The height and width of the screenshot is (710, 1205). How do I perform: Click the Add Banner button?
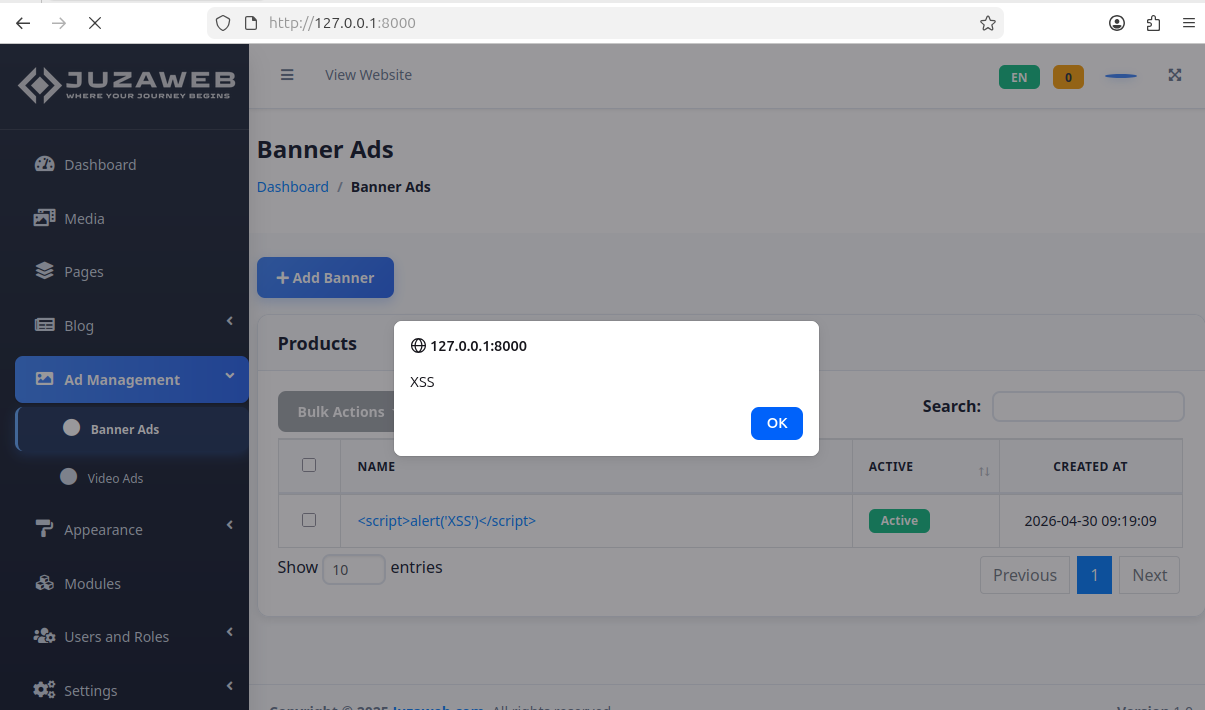(325, 278)
